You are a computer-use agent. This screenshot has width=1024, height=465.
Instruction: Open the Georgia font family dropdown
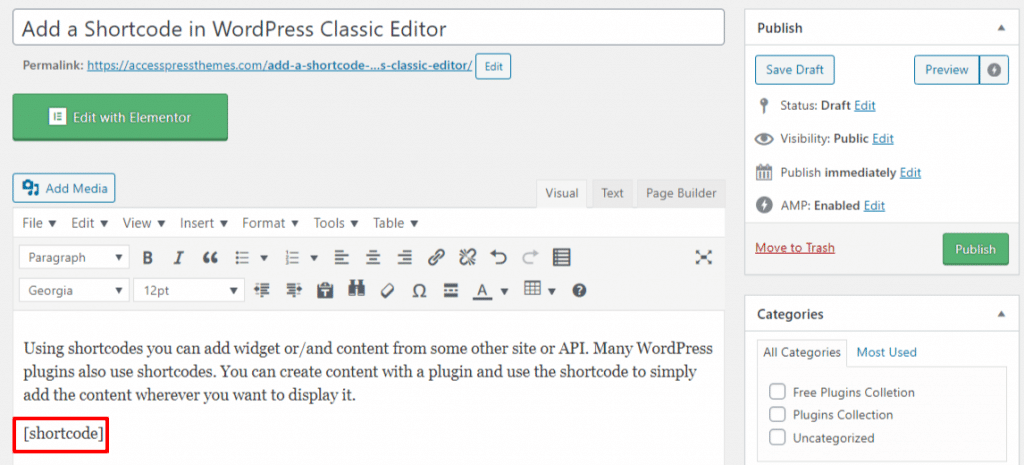74,291
